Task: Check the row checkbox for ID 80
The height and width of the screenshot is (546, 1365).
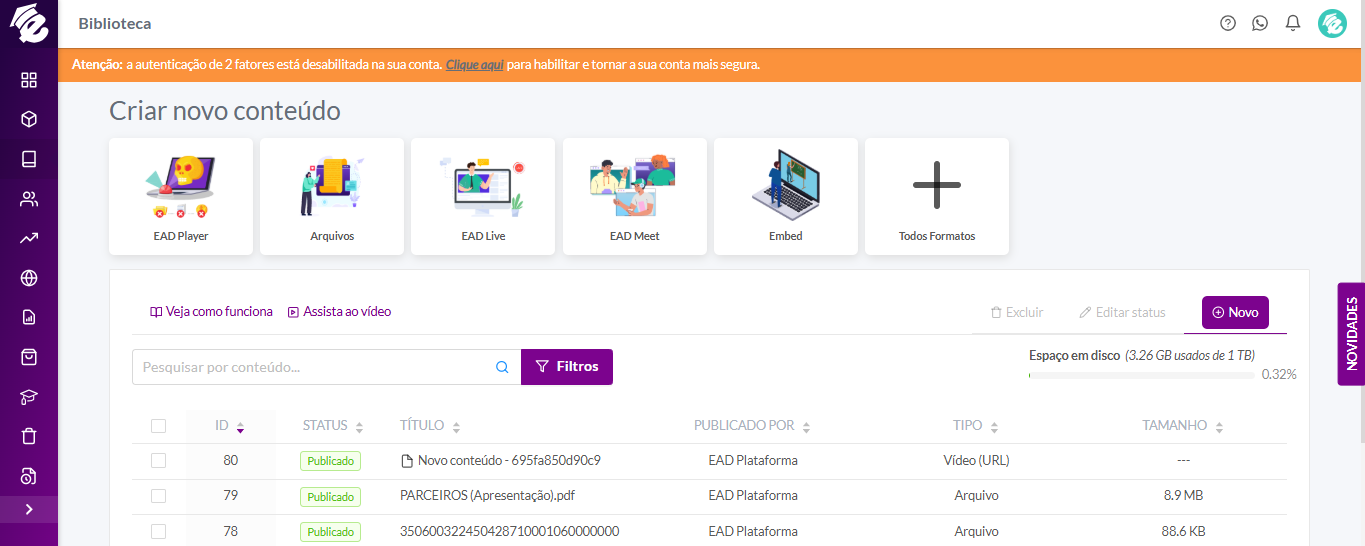Action: 158,461
